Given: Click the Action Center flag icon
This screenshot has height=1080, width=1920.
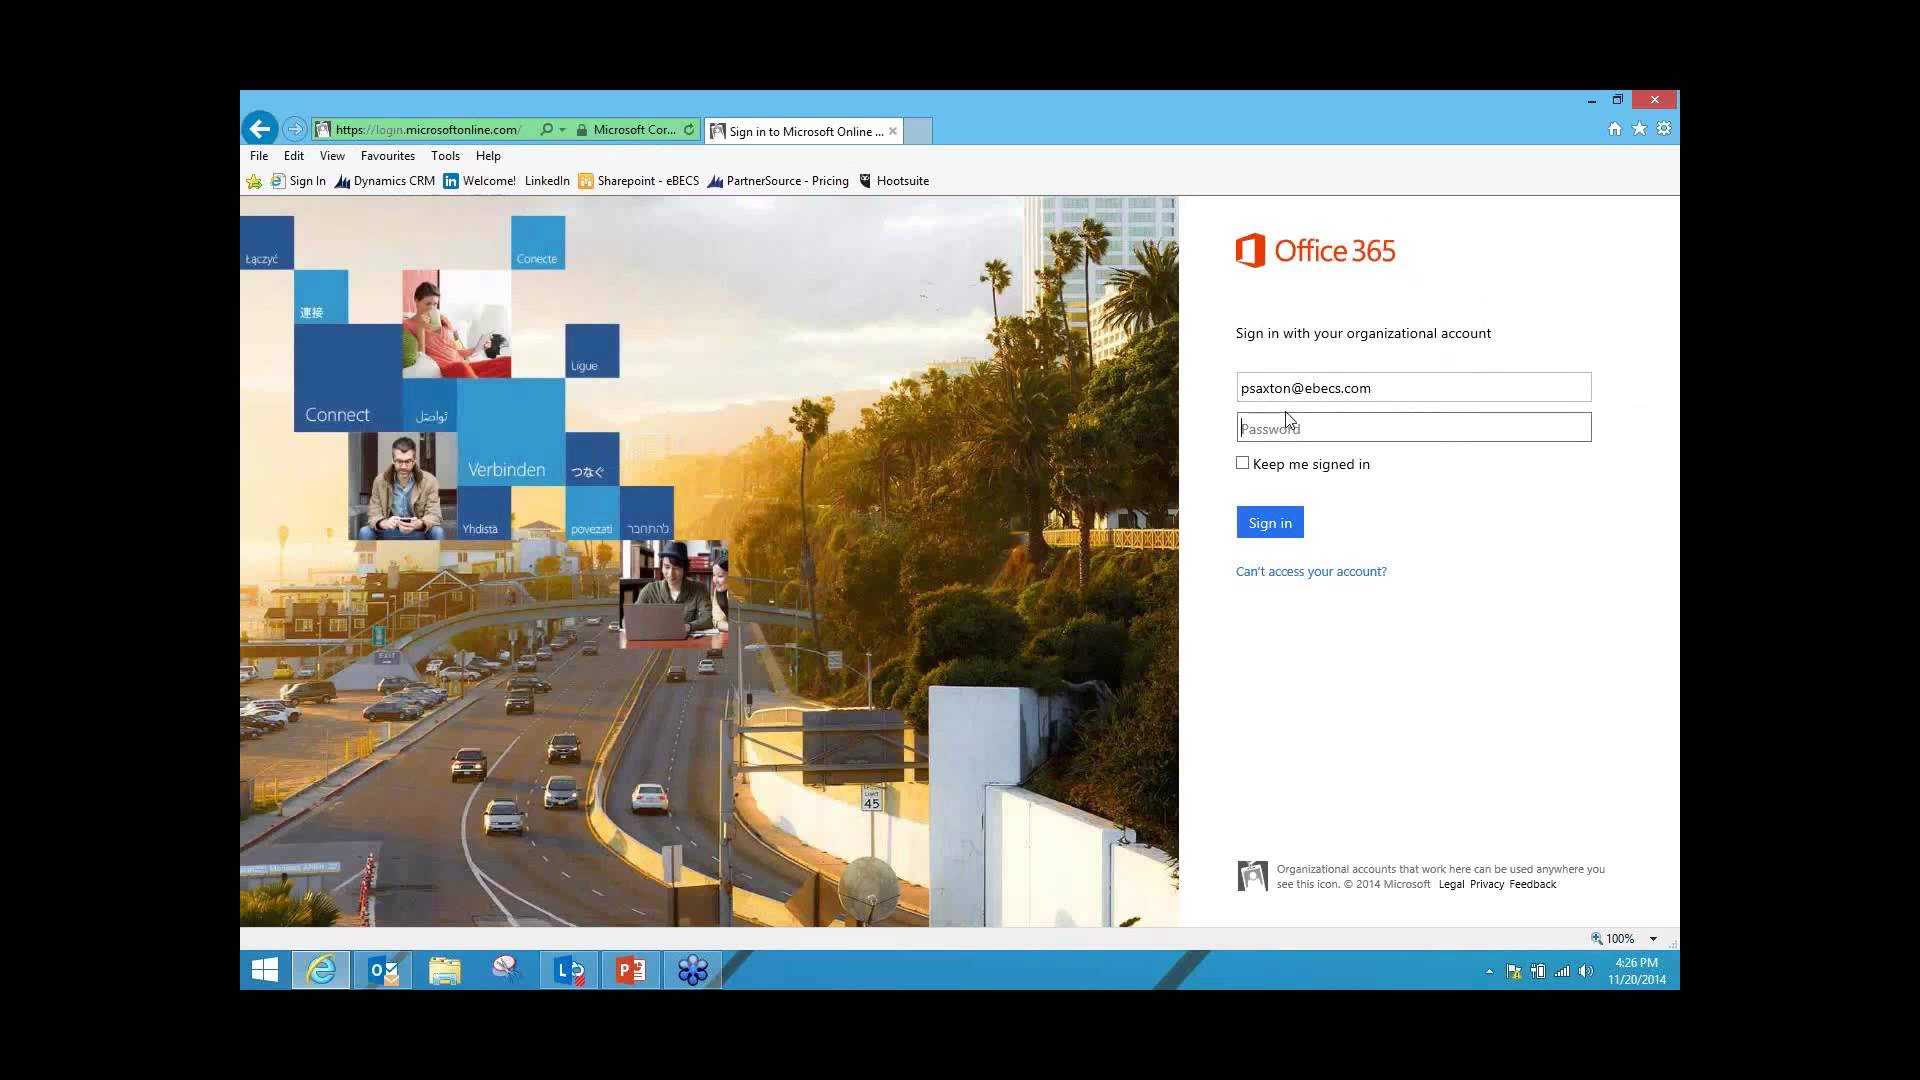Looking at the screenshot, I should 1514,971.
